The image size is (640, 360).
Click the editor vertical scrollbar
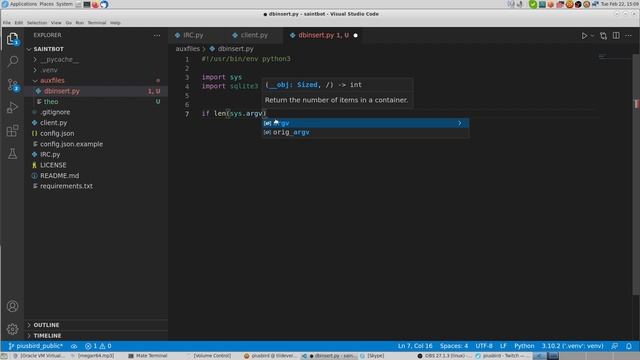(636, 174)
